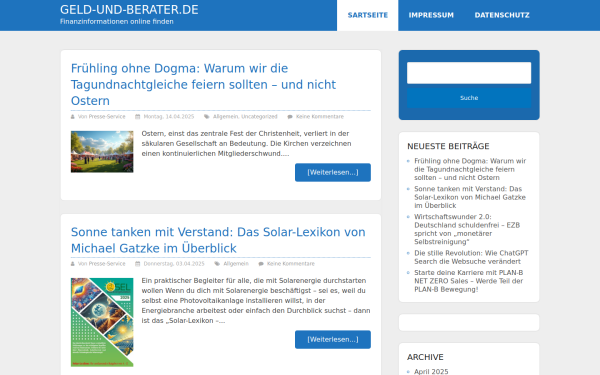Click calendar icon beside Montag, 14.04.2025
600x375 pixels.
138,117
